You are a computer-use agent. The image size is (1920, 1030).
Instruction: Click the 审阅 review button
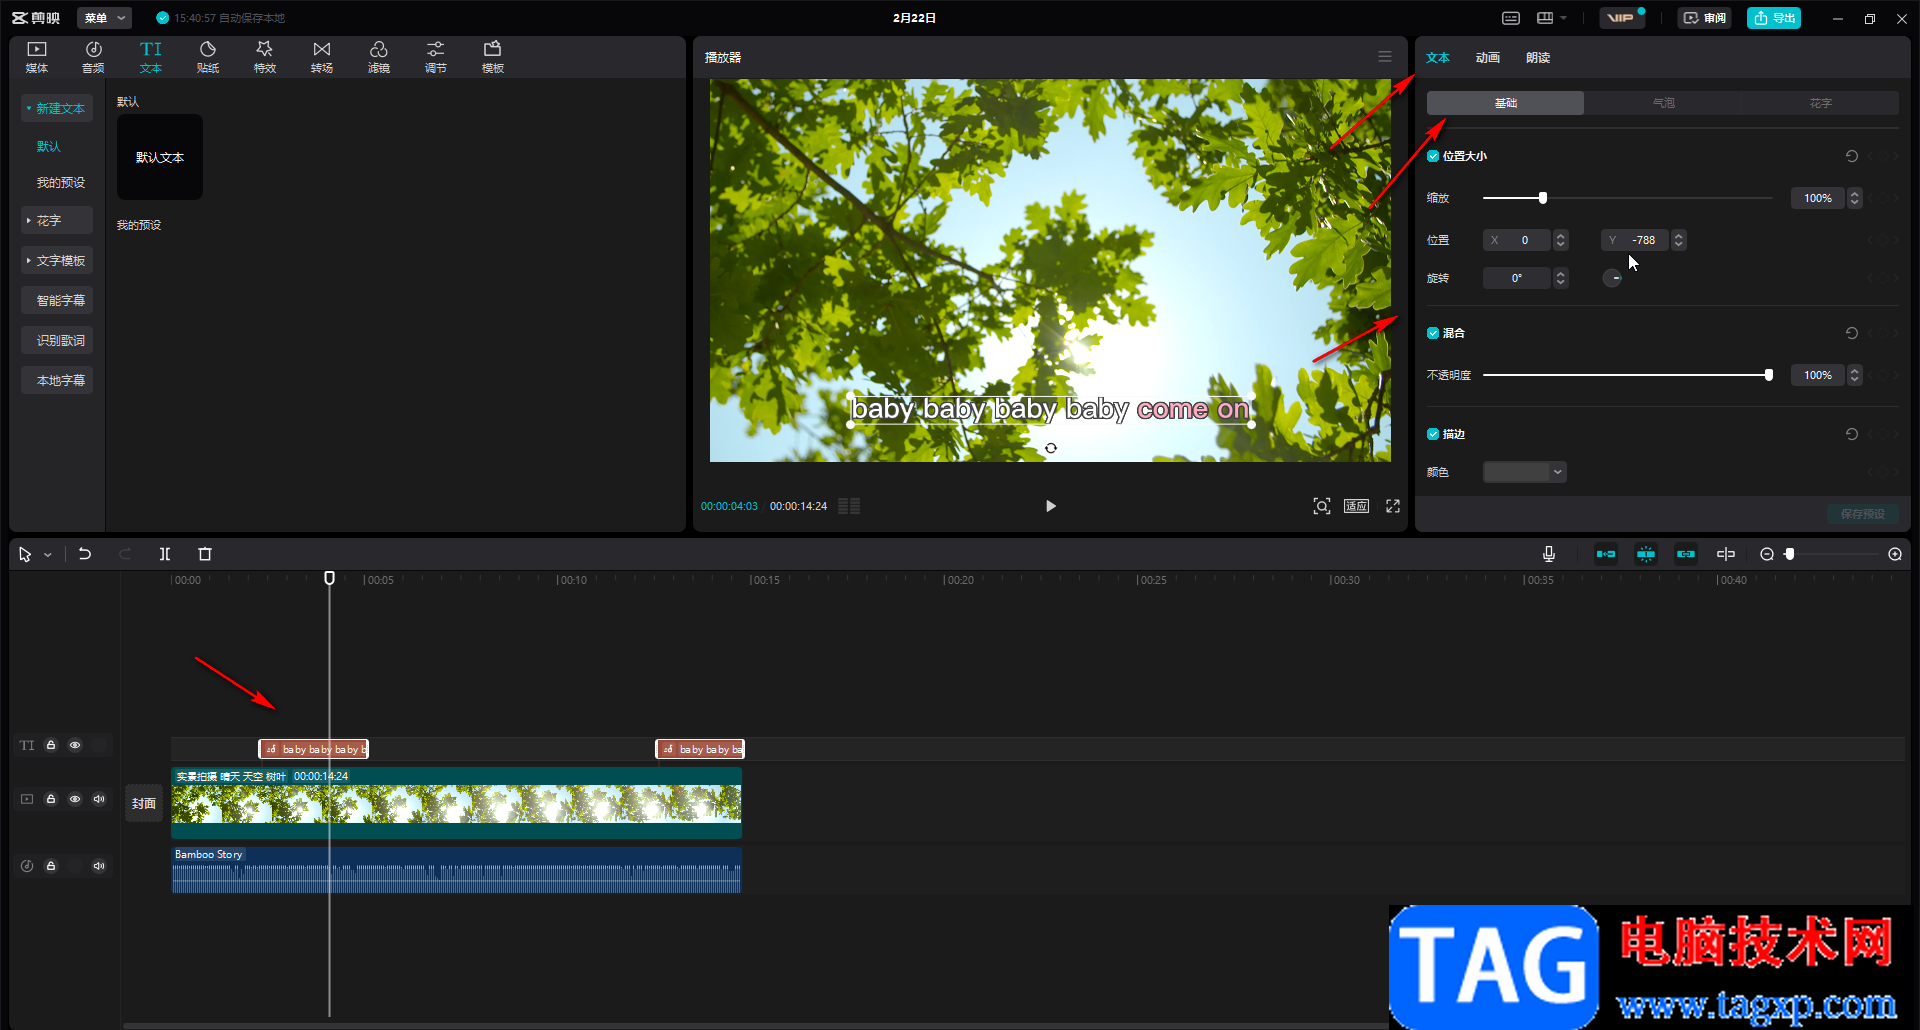1704,18
